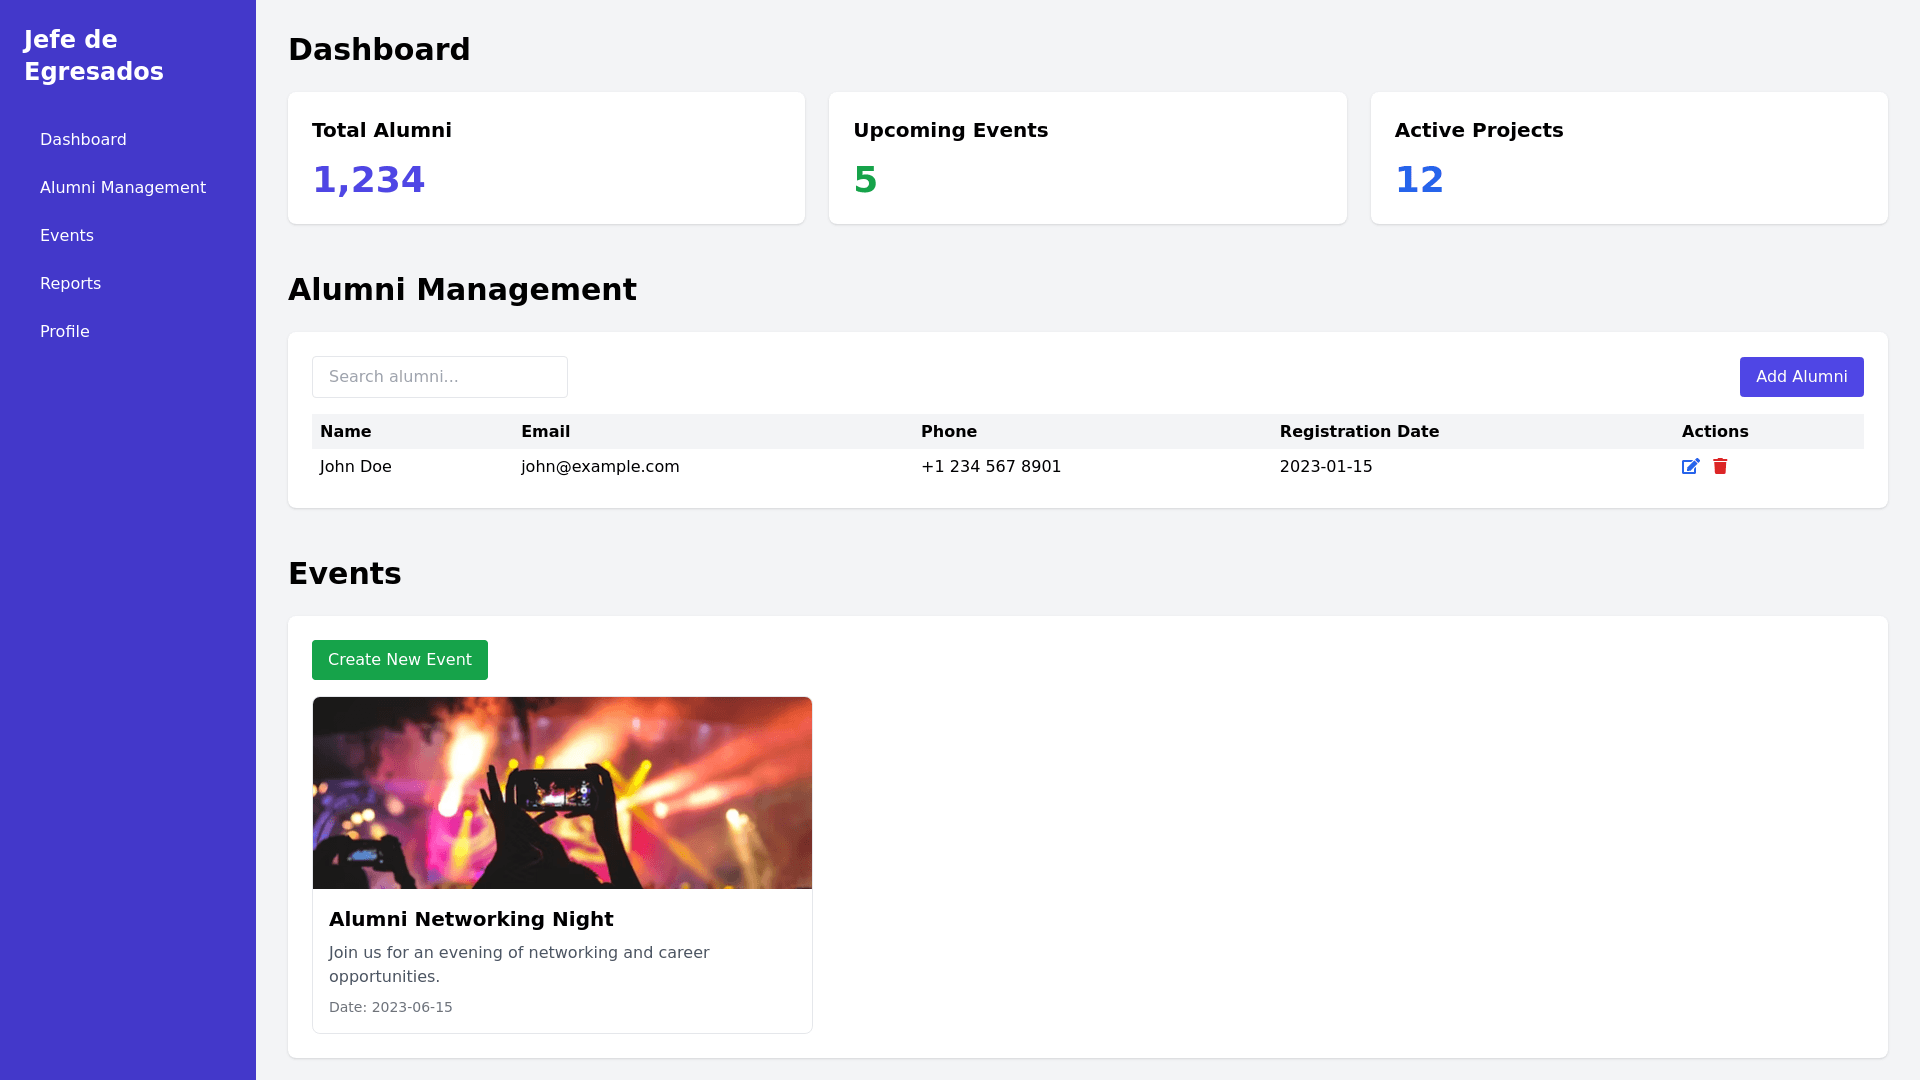The width and height of the screenshot is (1920, 1080).
Task: Click the edit icon for John Doe
Action: (x=1690, y=467)
